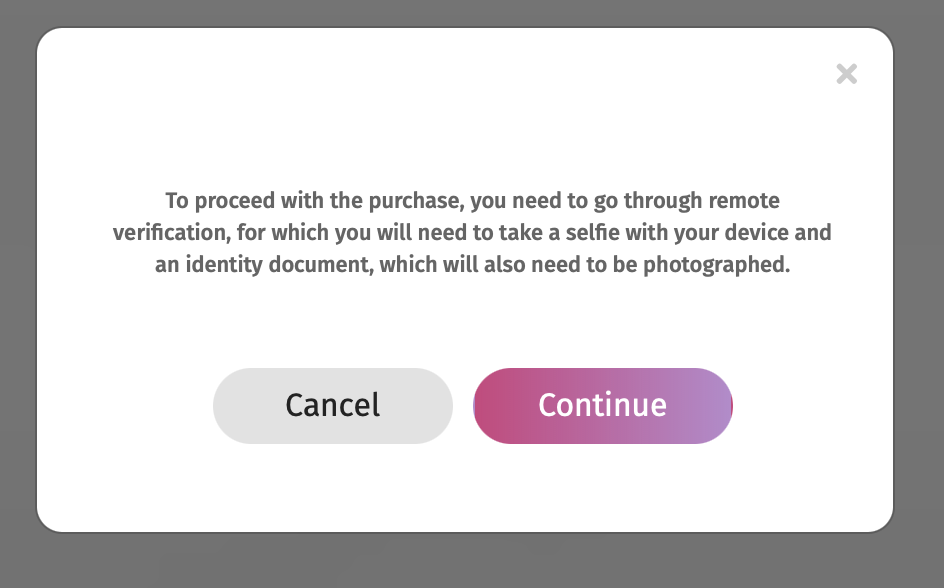The image size is (944, 588).
Task: Click the dimmed backdrop outside the dialog
Action: [18, 300]
